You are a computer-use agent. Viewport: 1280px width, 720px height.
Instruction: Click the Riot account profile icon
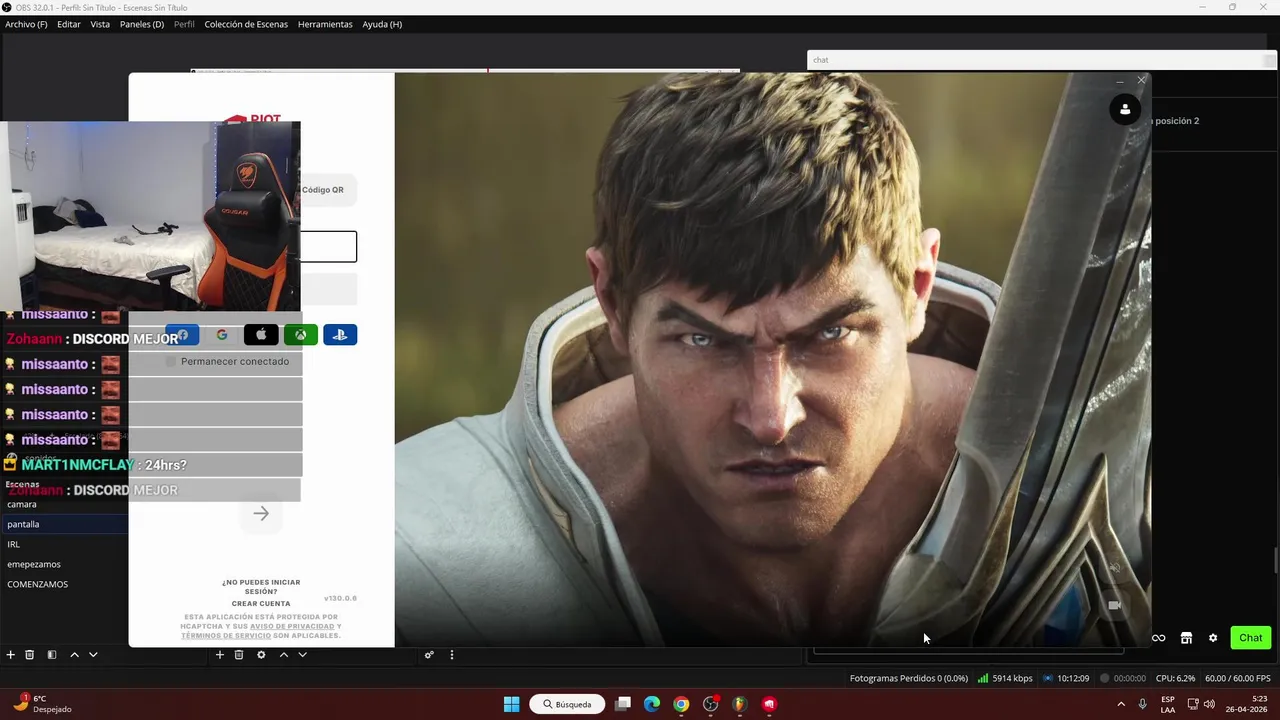click(x=1125, y=110)
